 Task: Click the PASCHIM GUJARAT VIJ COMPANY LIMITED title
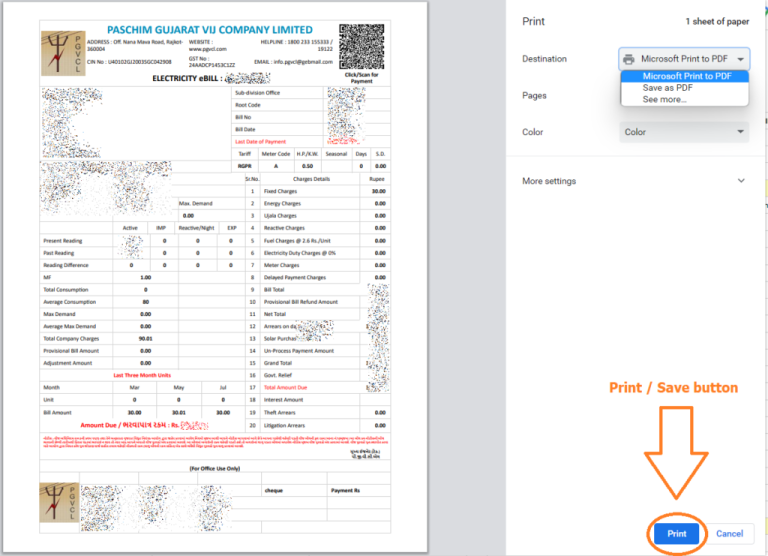210,30
